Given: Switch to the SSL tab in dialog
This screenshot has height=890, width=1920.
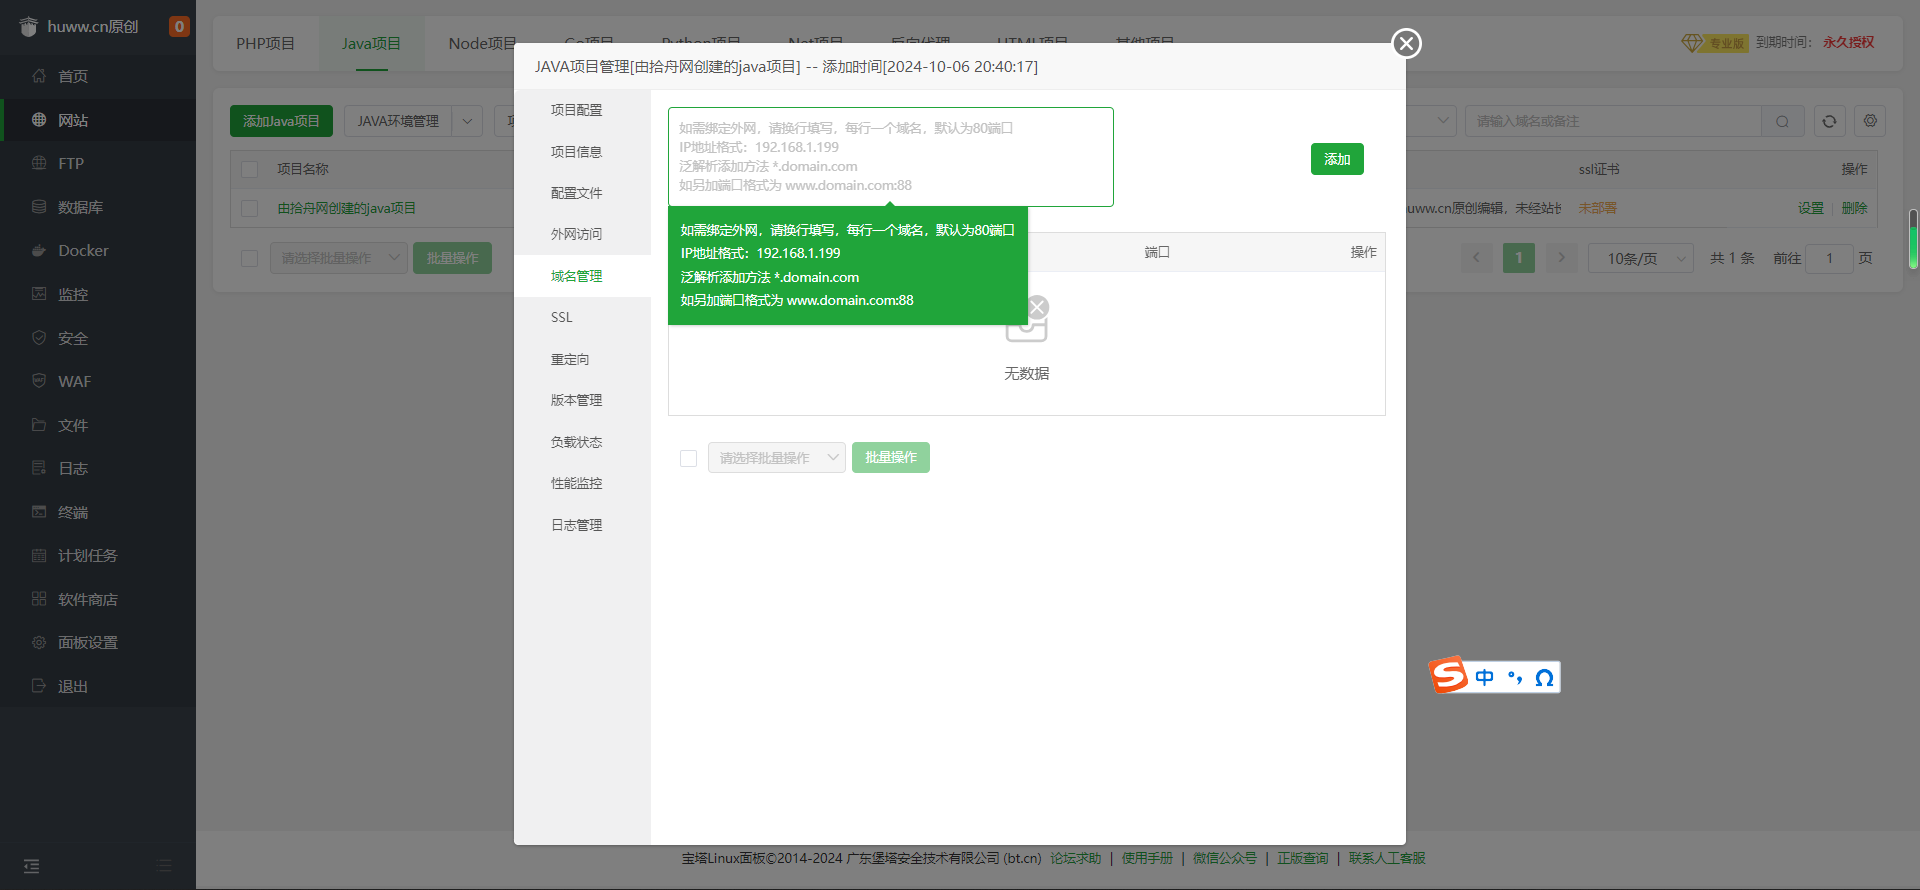Looking at the screenshot, I should (x=562, y=317).
